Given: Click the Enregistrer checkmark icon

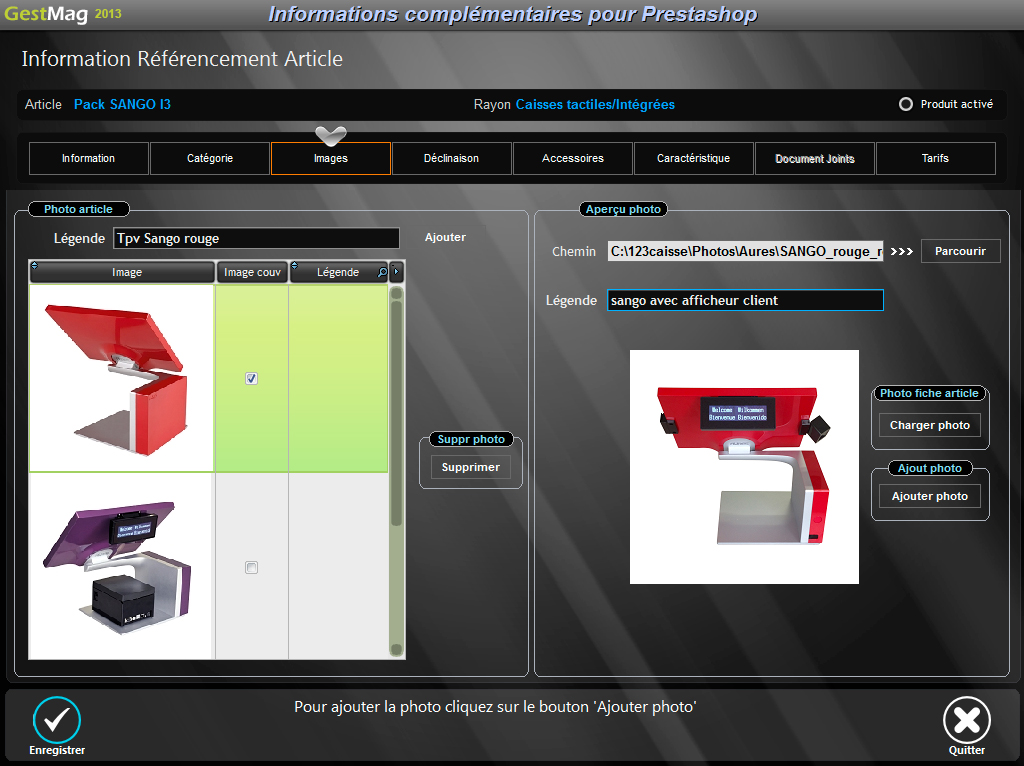Looking at the screenshot, I should (x=57, y=720).
